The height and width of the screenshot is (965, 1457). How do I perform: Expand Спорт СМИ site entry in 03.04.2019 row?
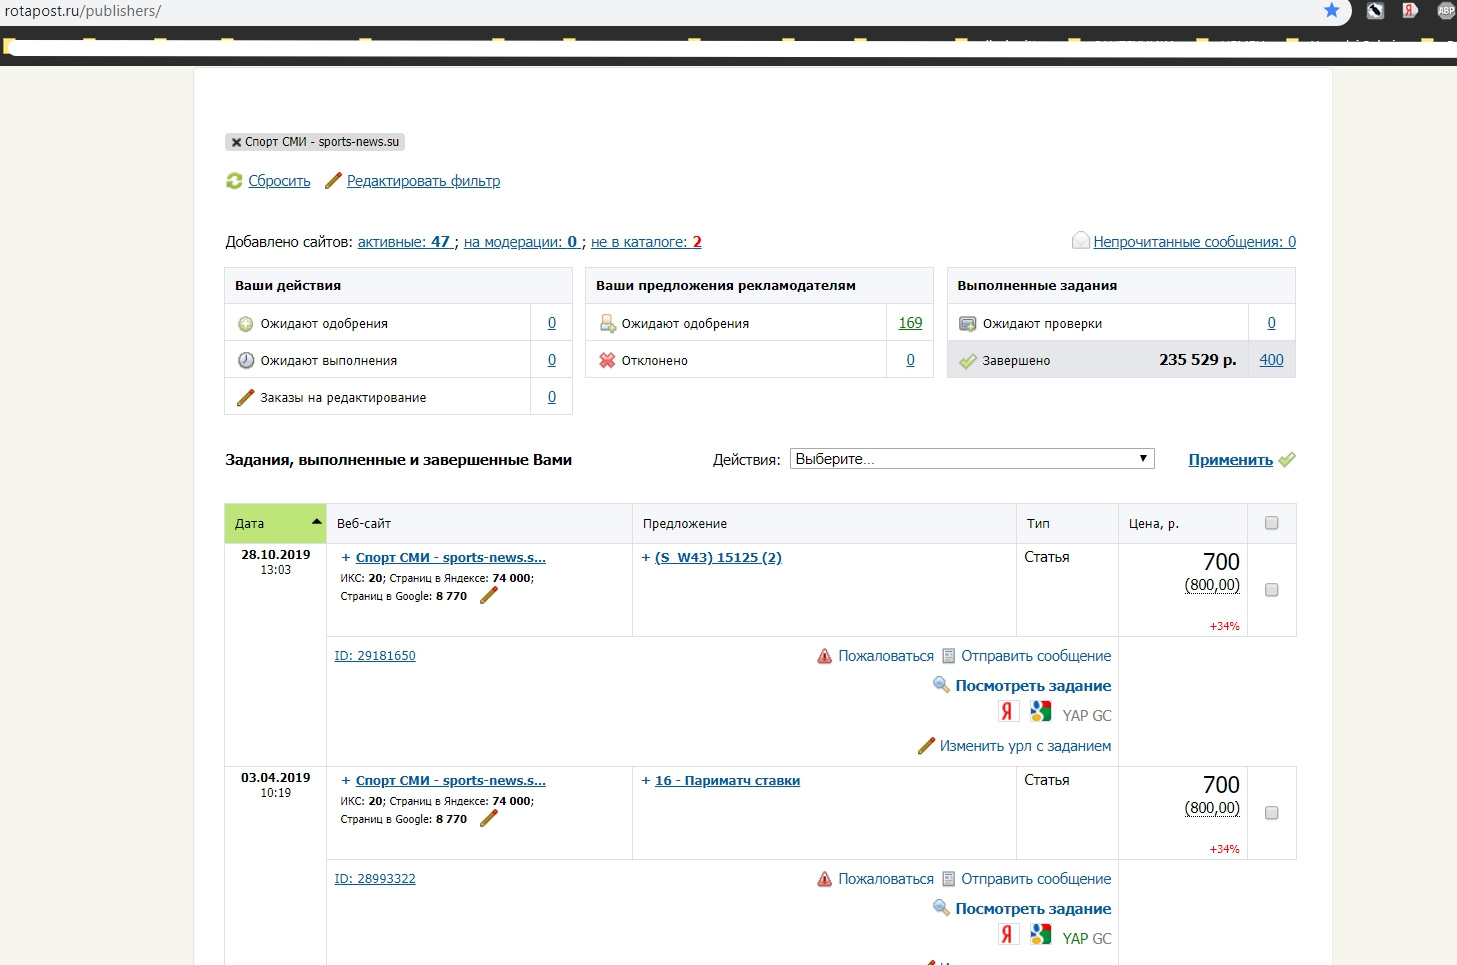tap(346, 781)
